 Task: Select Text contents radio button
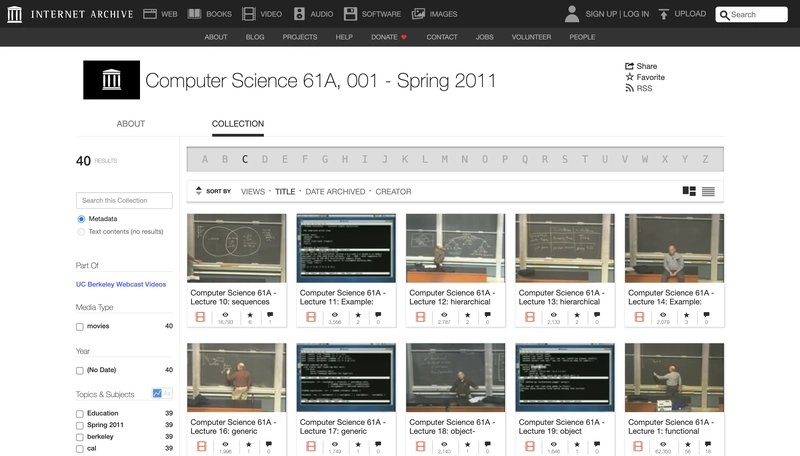pos(81,232)
